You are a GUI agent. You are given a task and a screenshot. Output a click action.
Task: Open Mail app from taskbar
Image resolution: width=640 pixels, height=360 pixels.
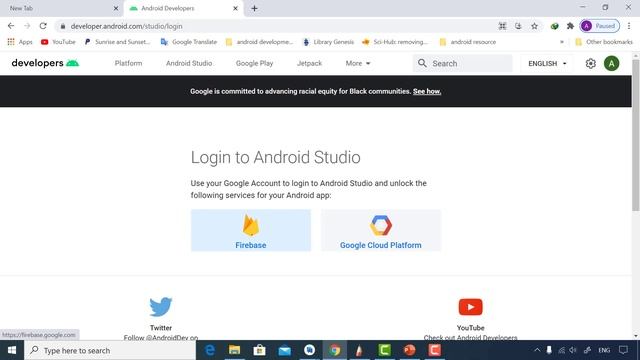(x=284, y=350)
